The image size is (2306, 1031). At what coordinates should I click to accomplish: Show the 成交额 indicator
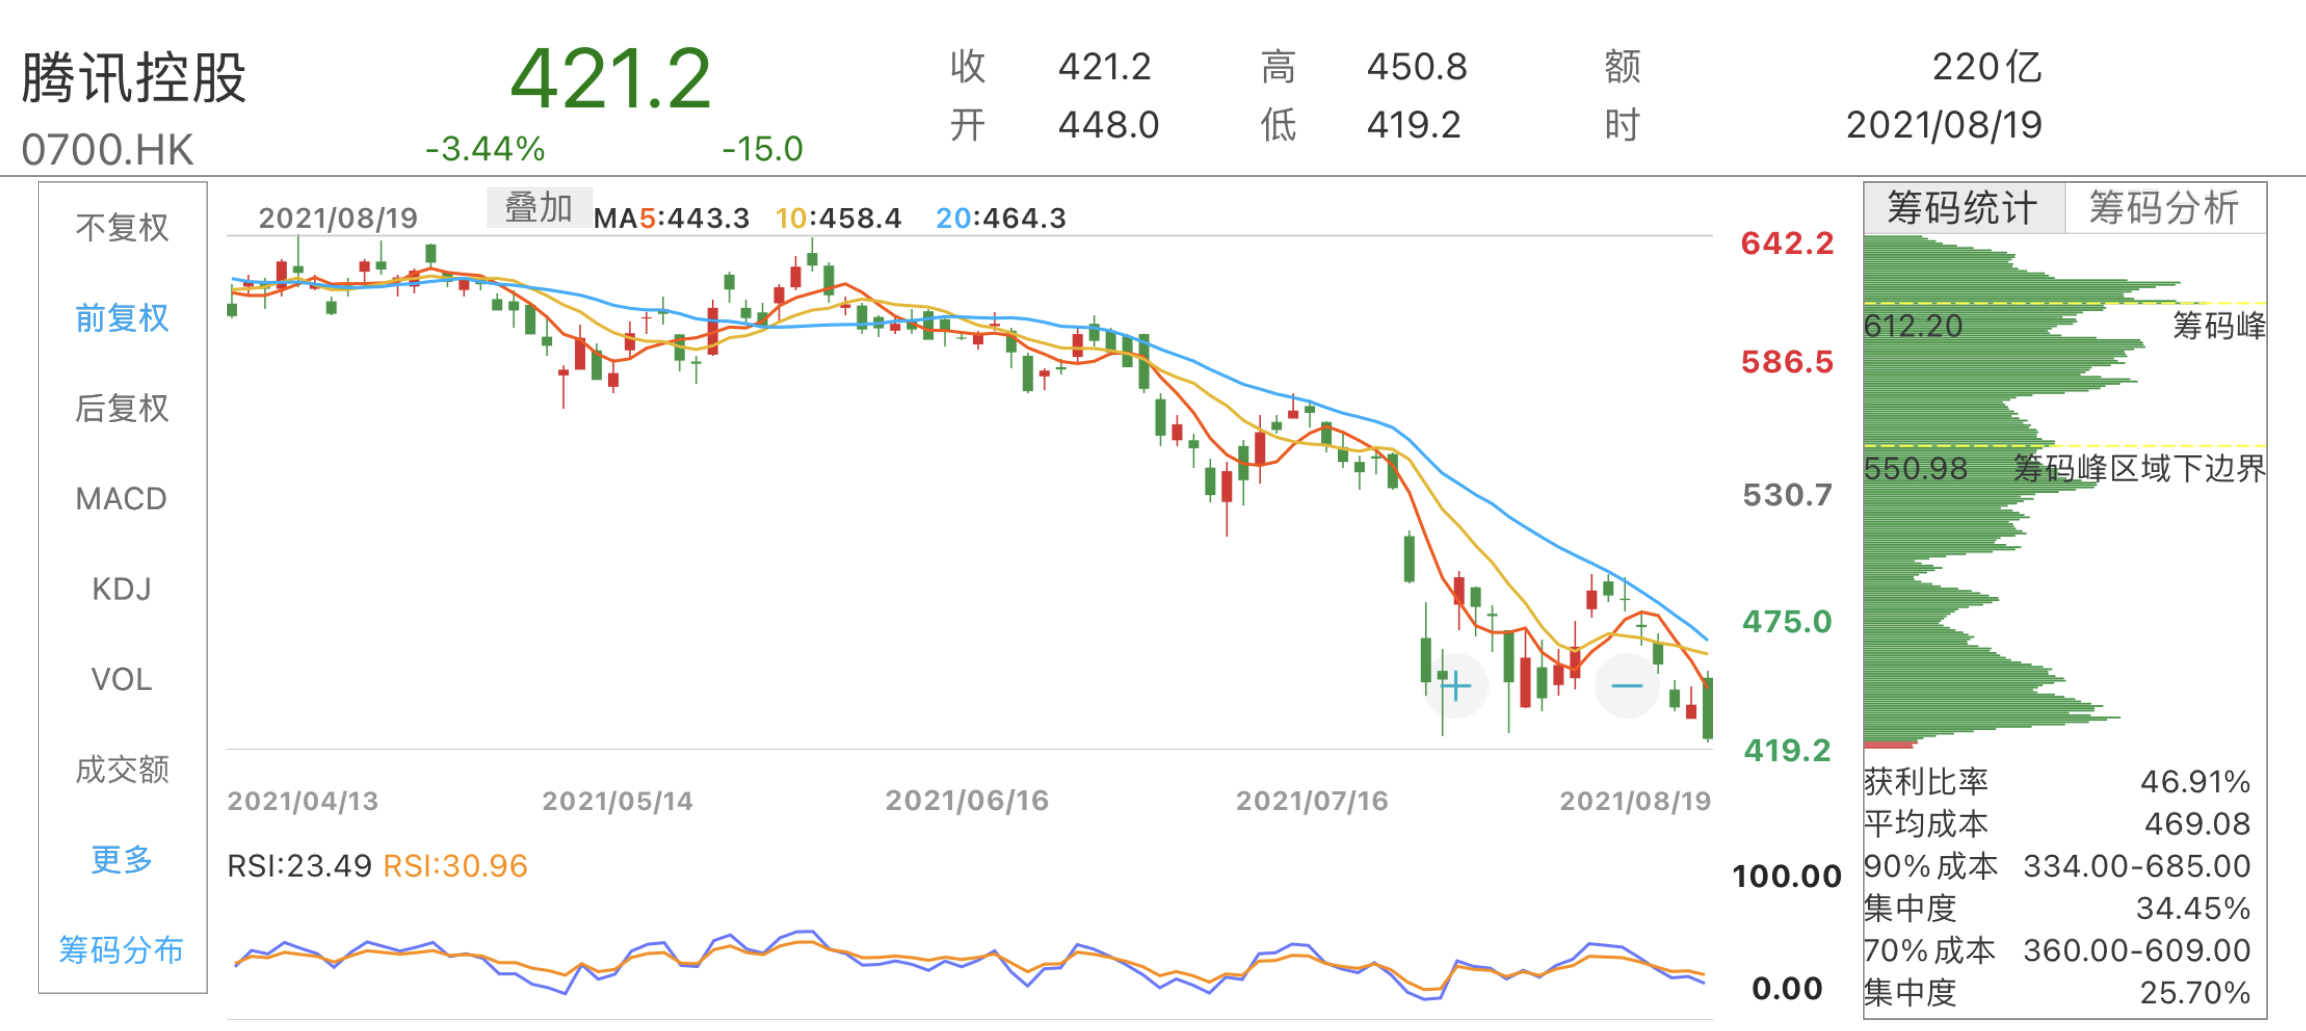[x=122, y=769]
